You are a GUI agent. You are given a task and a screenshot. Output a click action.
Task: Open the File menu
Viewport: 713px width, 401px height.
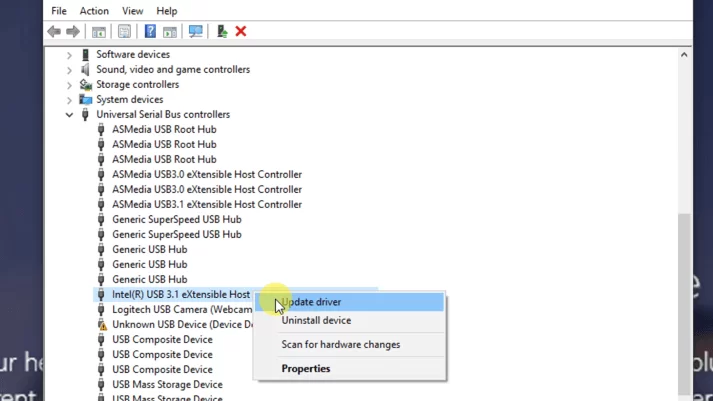[x=59, y=11]
